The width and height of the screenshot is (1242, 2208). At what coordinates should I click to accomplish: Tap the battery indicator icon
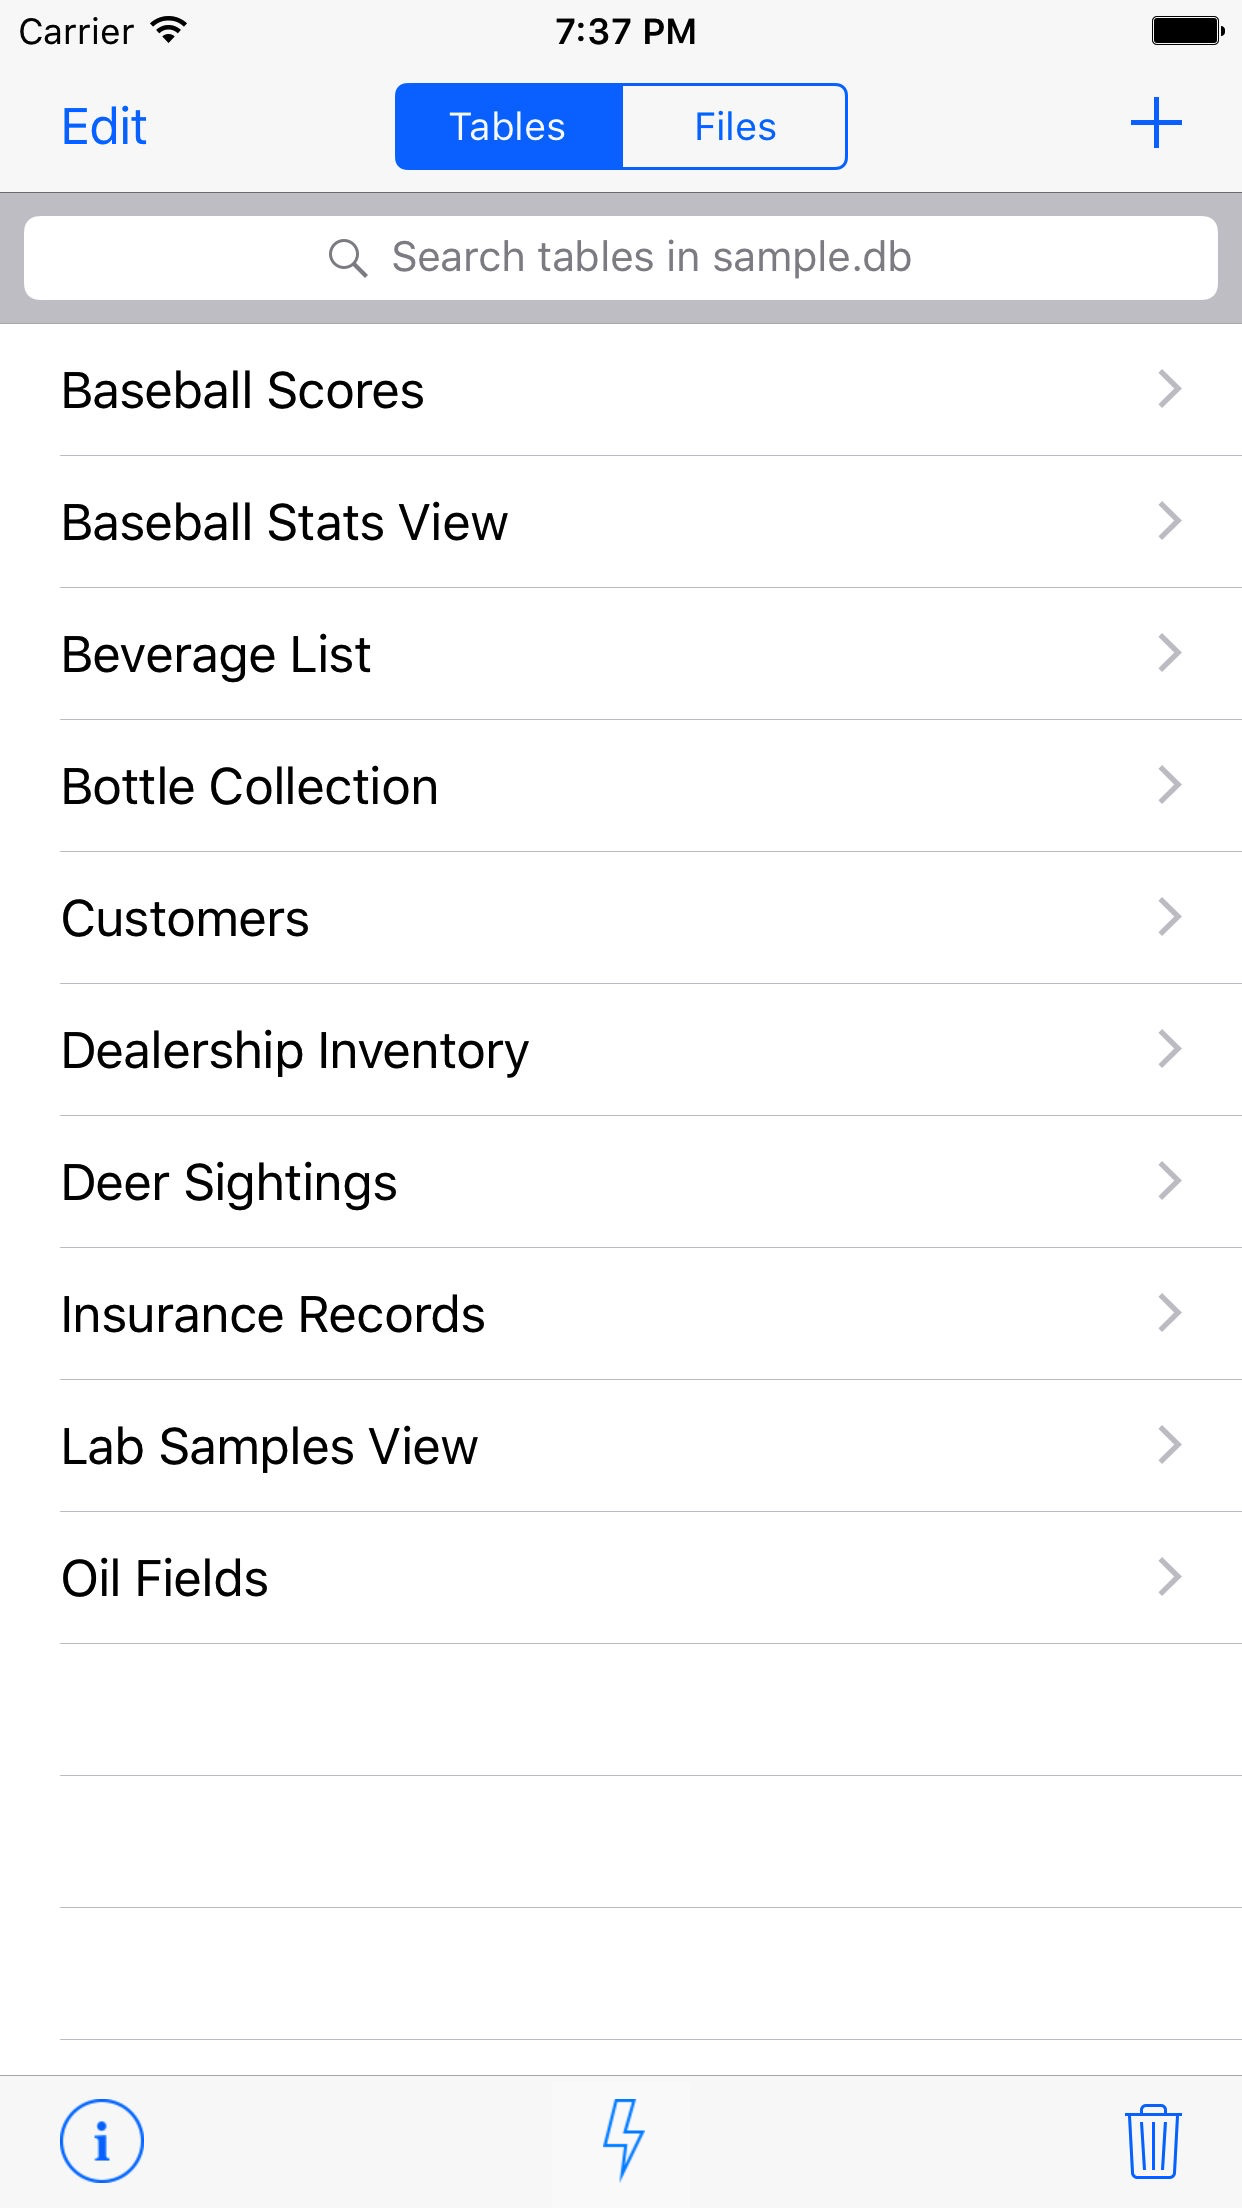(1187, 31)
